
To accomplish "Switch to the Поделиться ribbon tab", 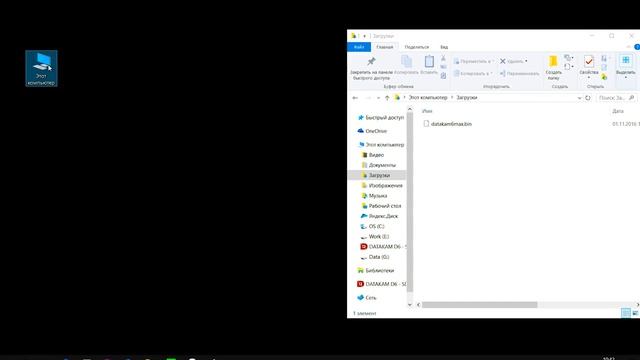I will (416, 47).
